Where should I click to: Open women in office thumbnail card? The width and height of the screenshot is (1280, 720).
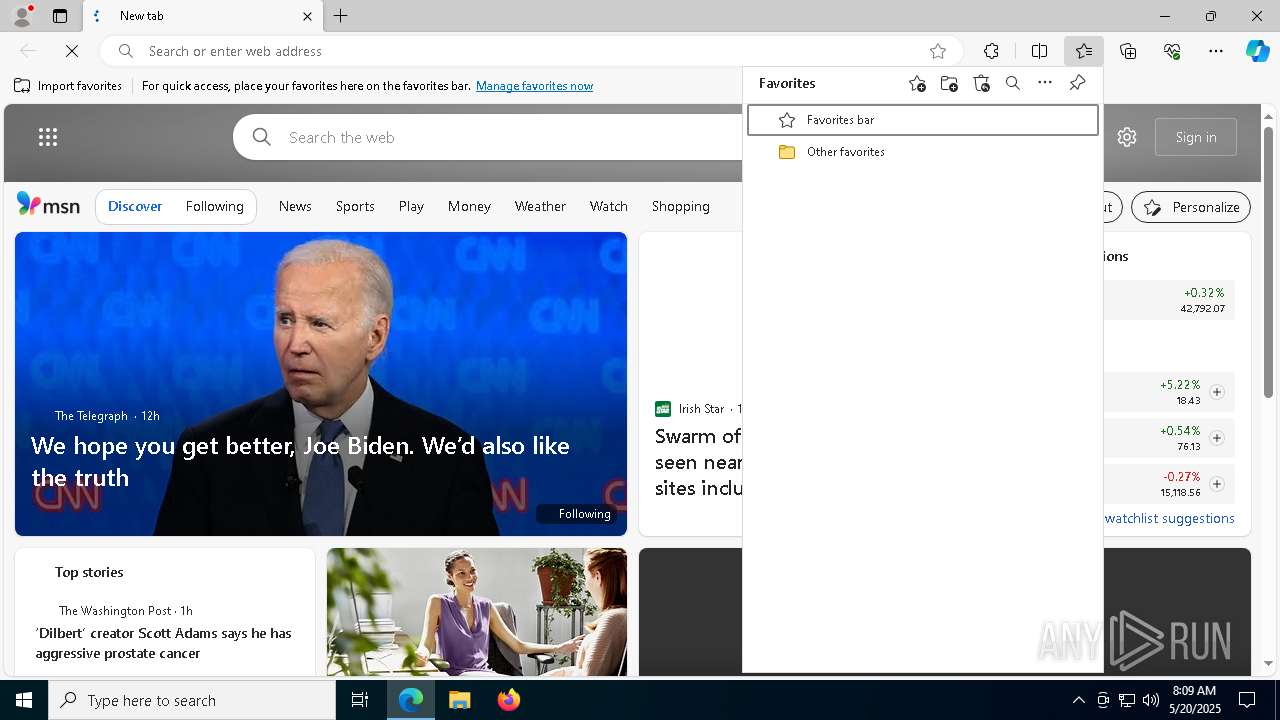click(477, 612)
